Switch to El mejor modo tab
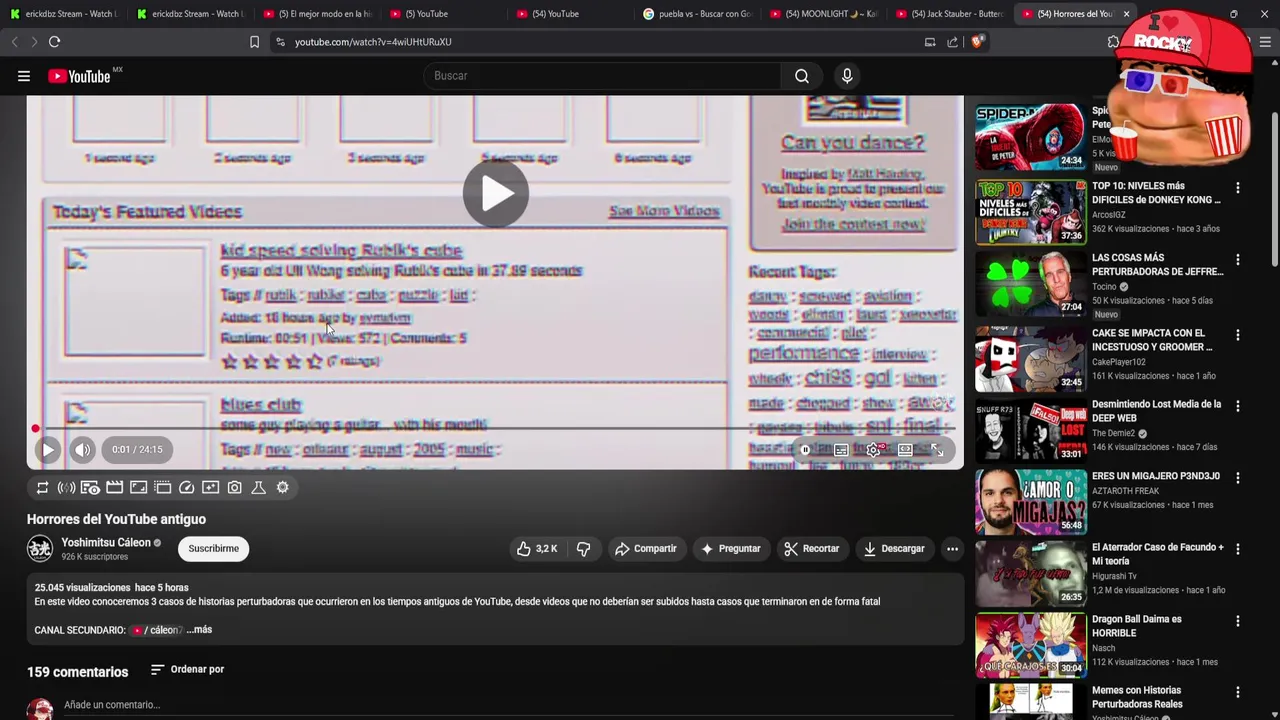Viewport: 1280px width, 720px height. (x=318, y=14)
